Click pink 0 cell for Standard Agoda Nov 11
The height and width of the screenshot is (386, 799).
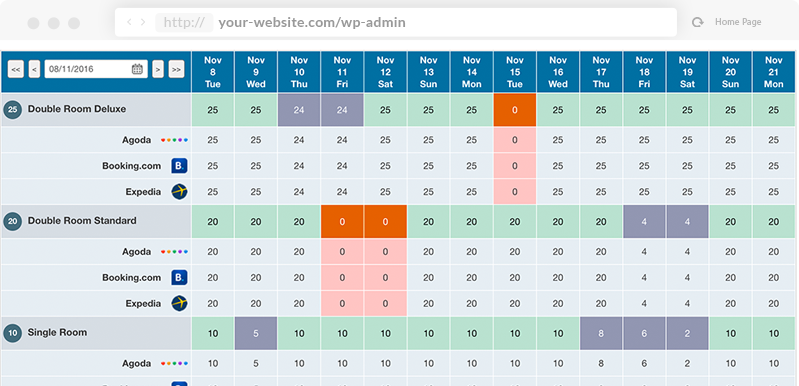click(x=342, y=252)
